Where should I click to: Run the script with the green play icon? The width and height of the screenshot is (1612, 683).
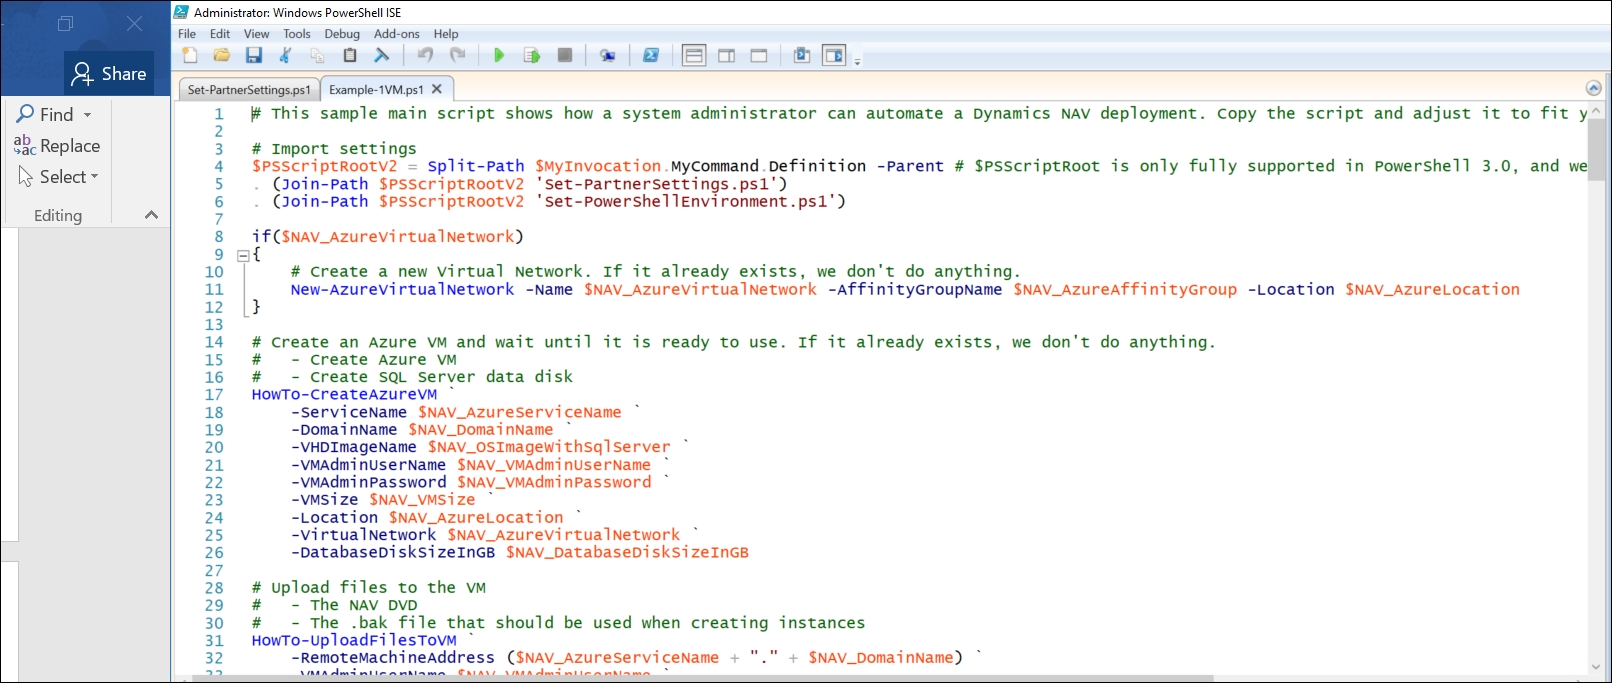499,55
